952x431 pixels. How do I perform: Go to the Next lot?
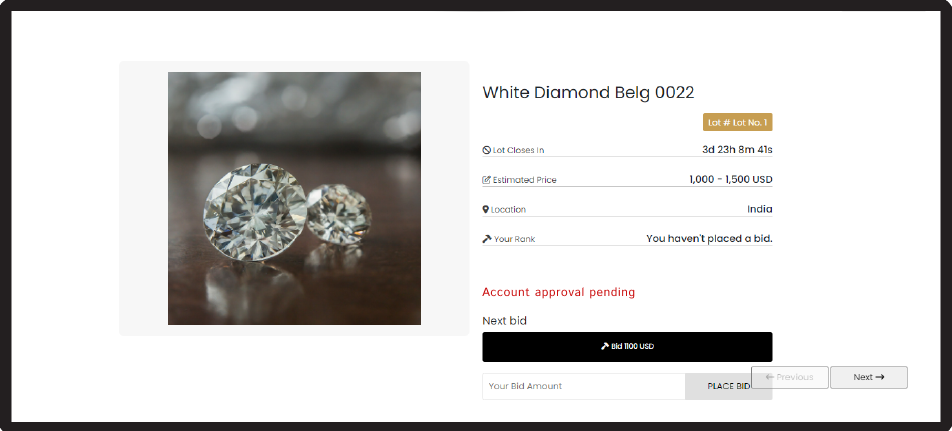tap(869, 377)
